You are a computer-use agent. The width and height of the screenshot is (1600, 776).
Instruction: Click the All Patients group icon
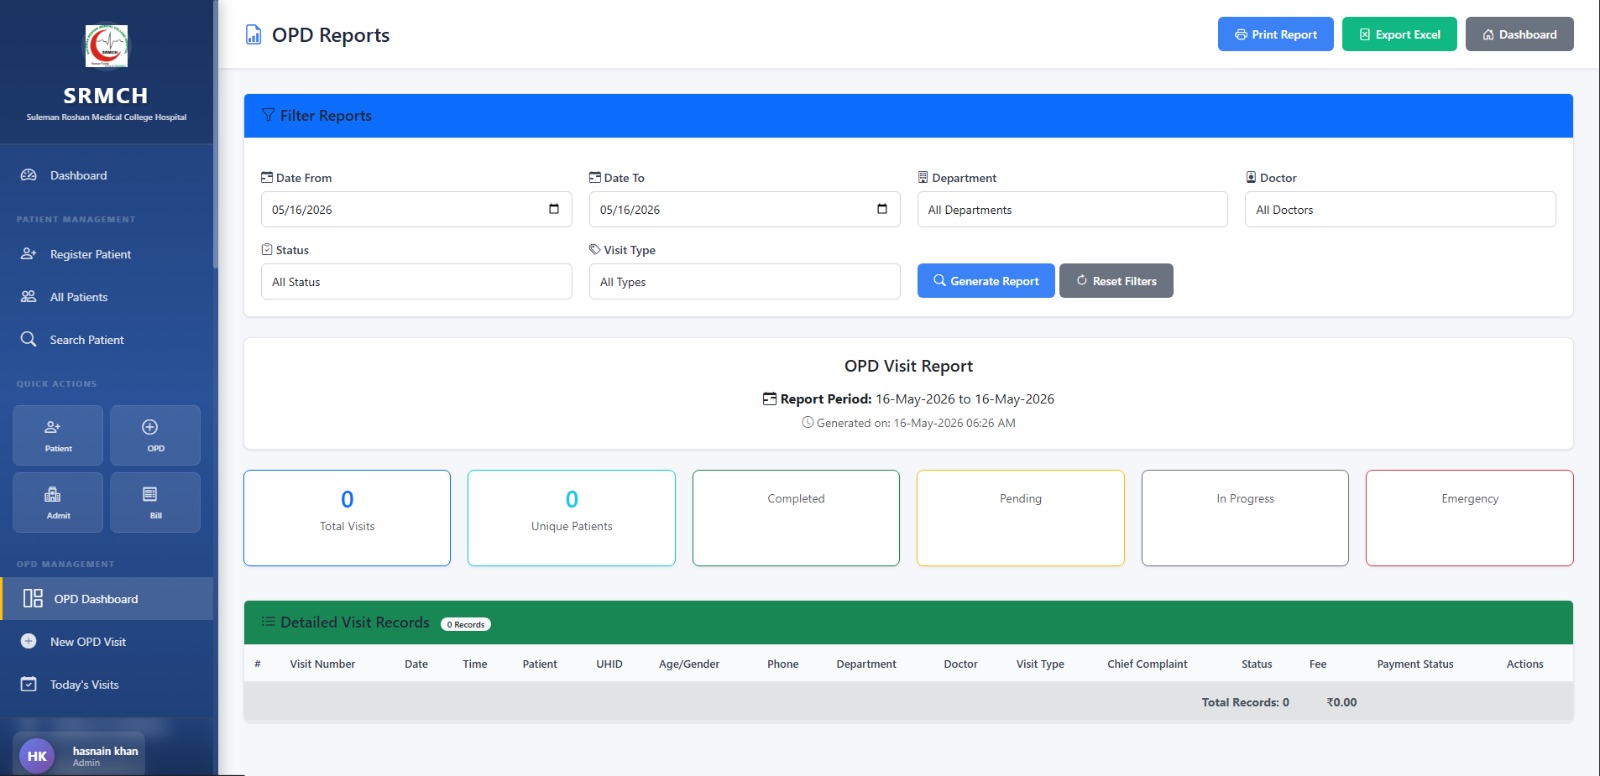point(29,297)
